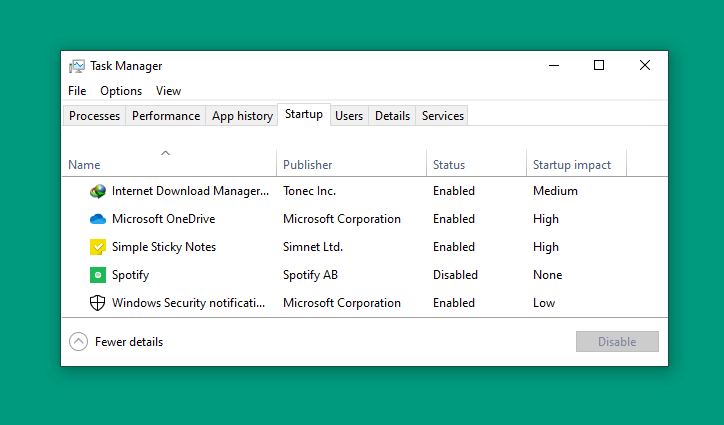The height and width of the screenshot is (425, 724).
Task: Sort by the Publisher column header
Action: tap(308, 165)
